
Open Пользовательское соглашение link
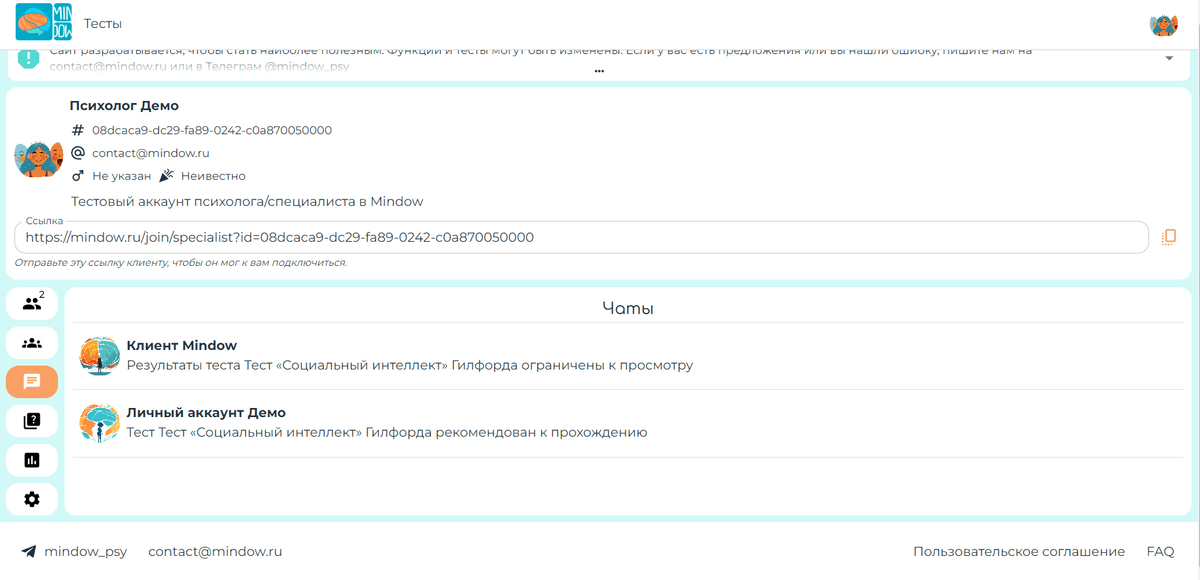[1019, 551]
